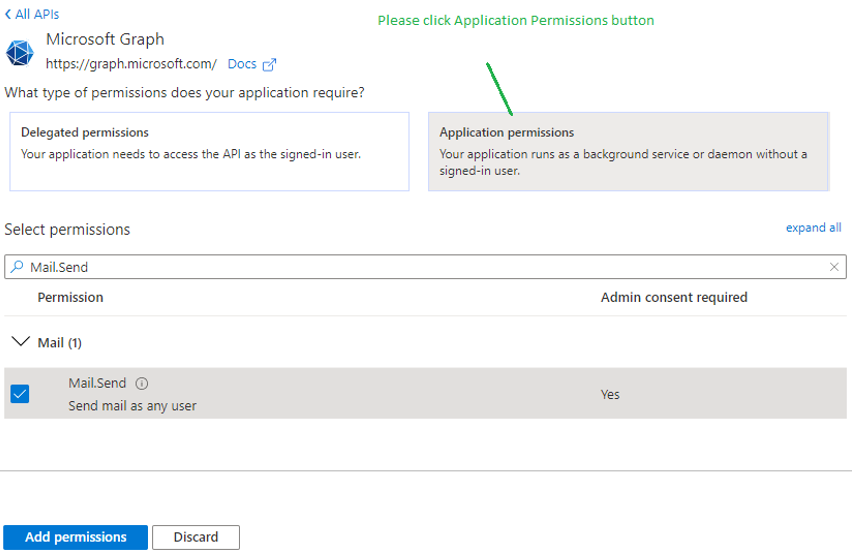Select Application permissions card

coord(628,152)
